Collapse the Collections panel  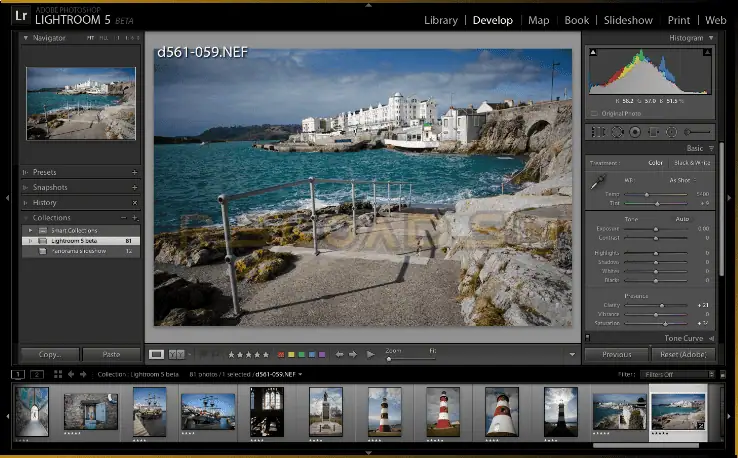coord(25,217)
